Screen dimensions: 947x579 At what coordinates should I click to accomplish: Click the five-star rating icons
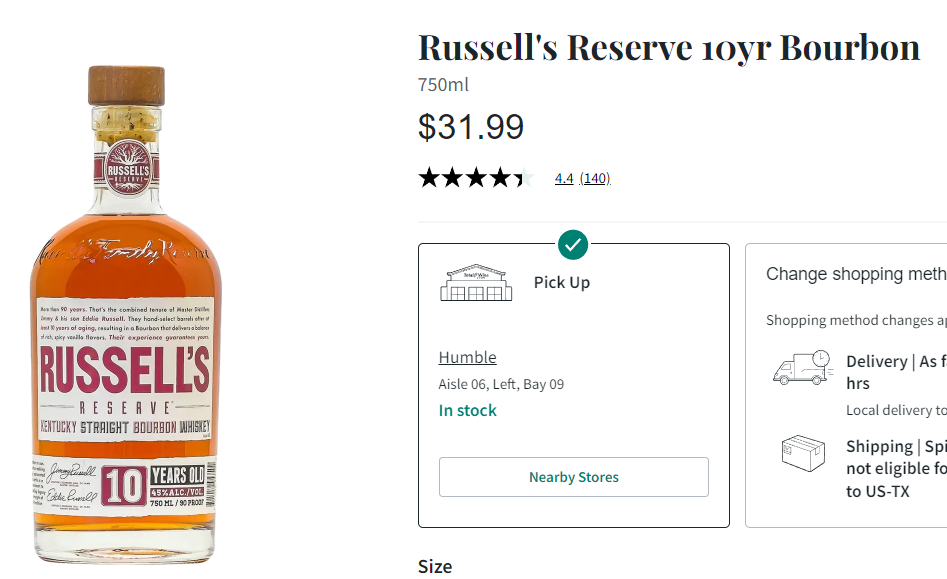[476, 178]
